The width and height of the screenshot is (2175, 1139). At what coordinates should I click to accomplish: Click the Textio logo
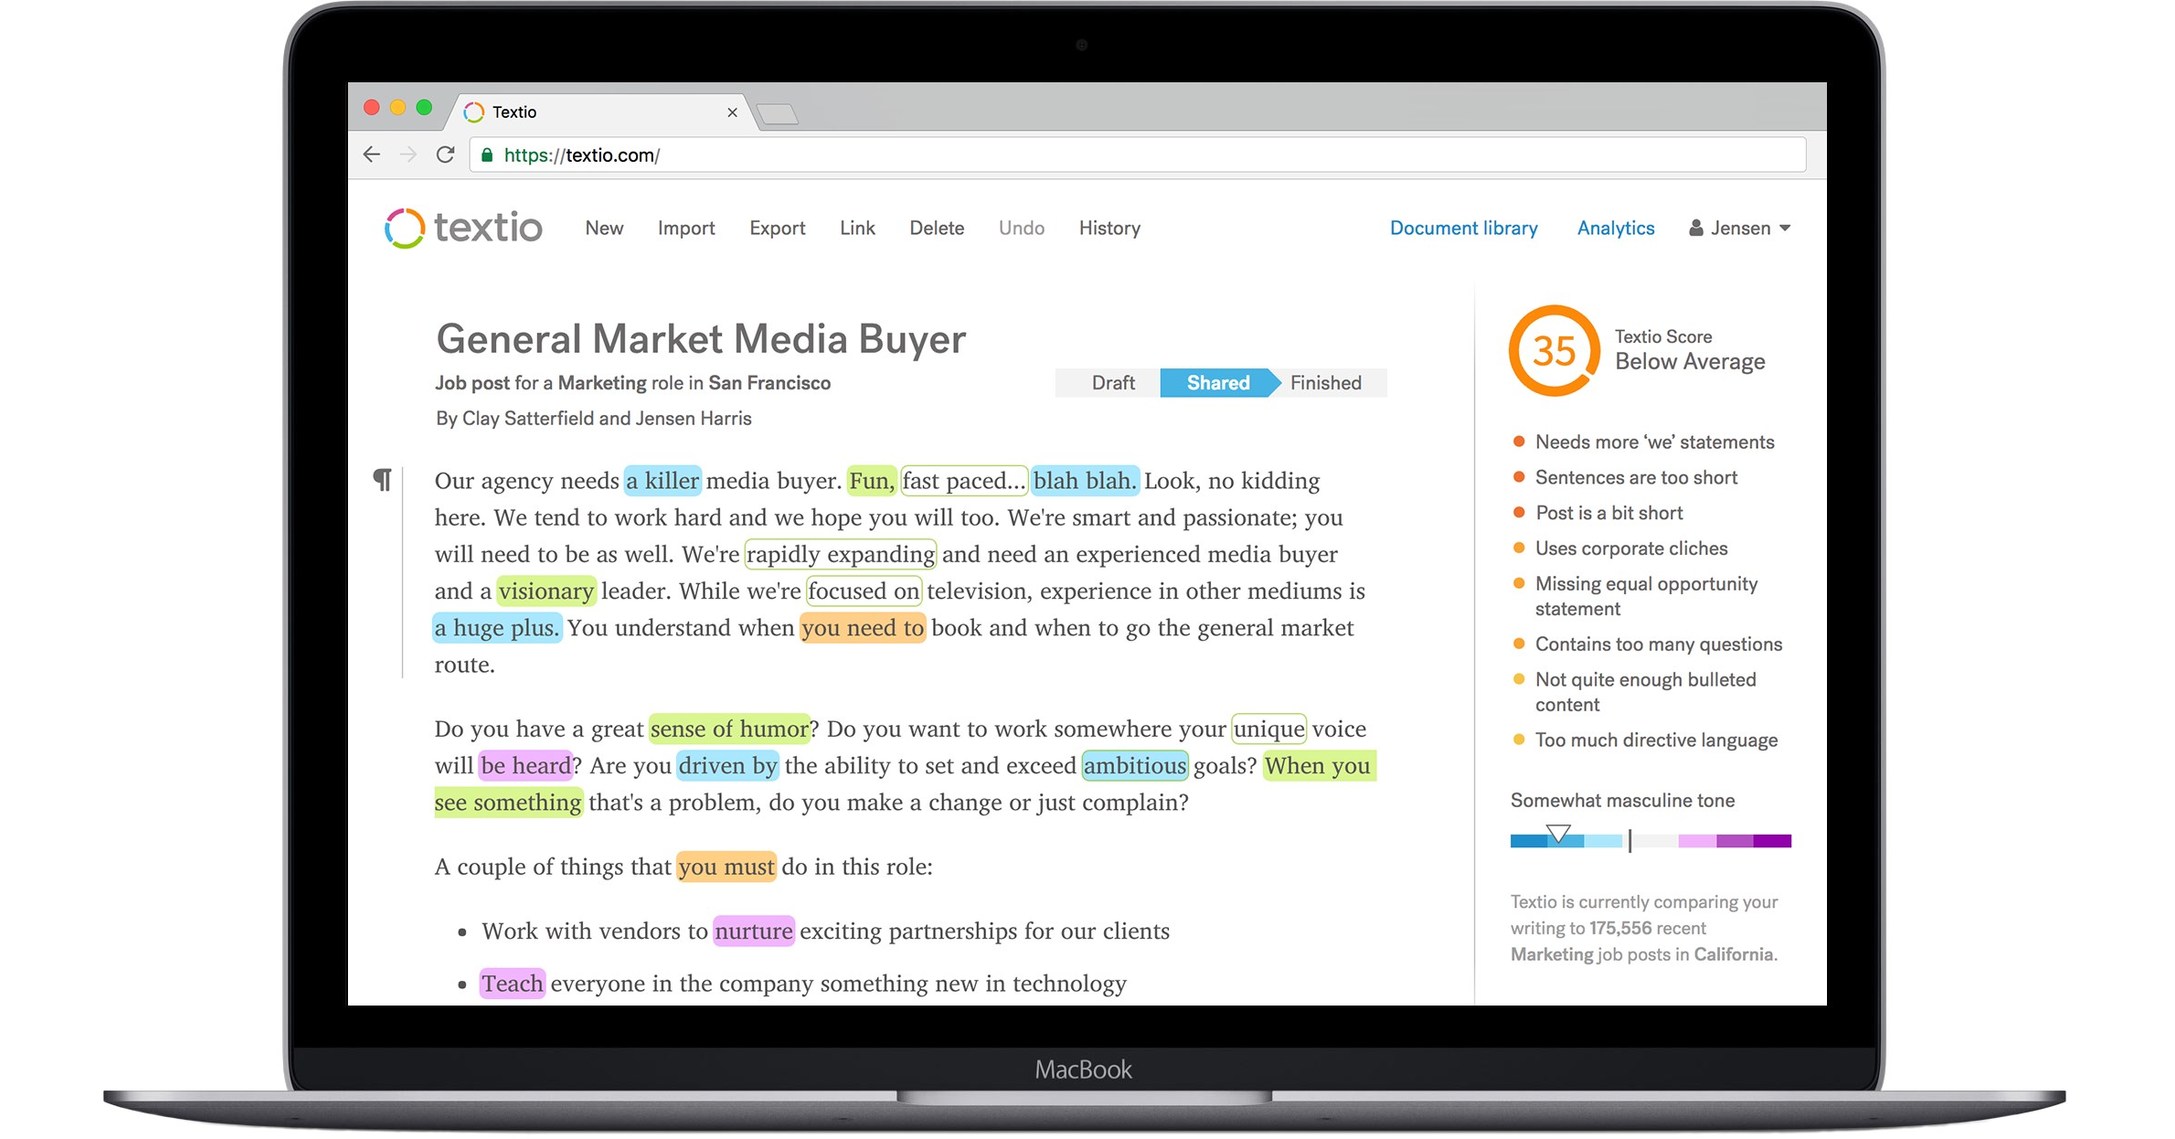point(463,228)
